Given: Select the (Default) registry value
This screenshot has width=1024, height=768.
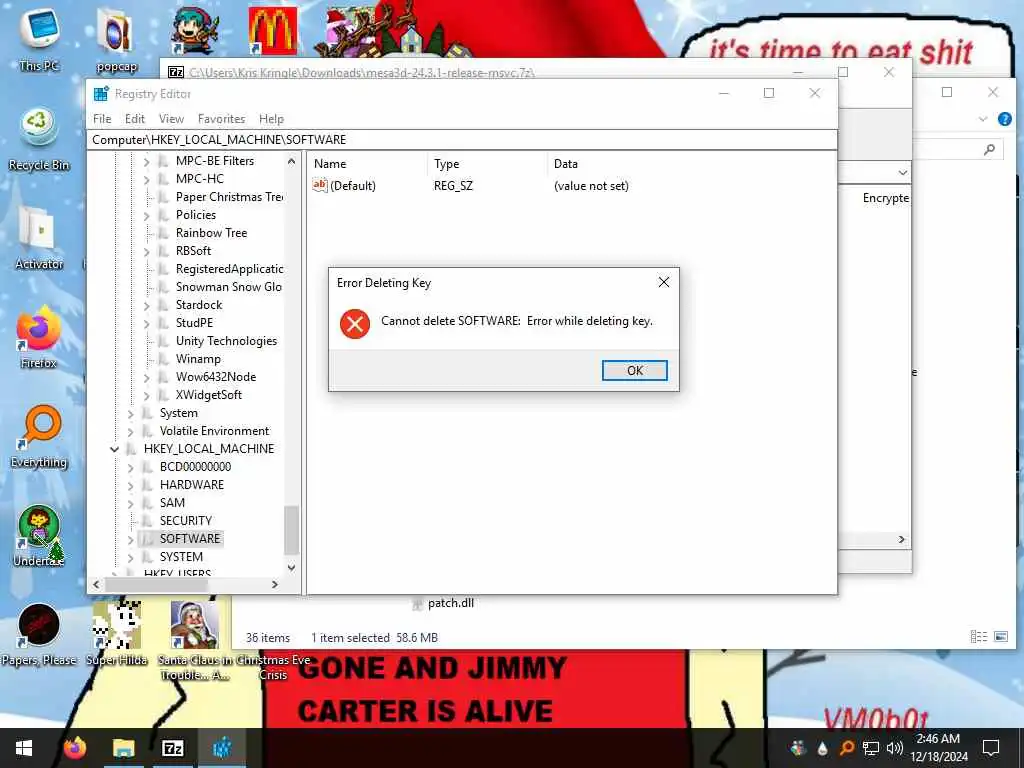Looking at the screenshot, I should click(x=353, y=186).
